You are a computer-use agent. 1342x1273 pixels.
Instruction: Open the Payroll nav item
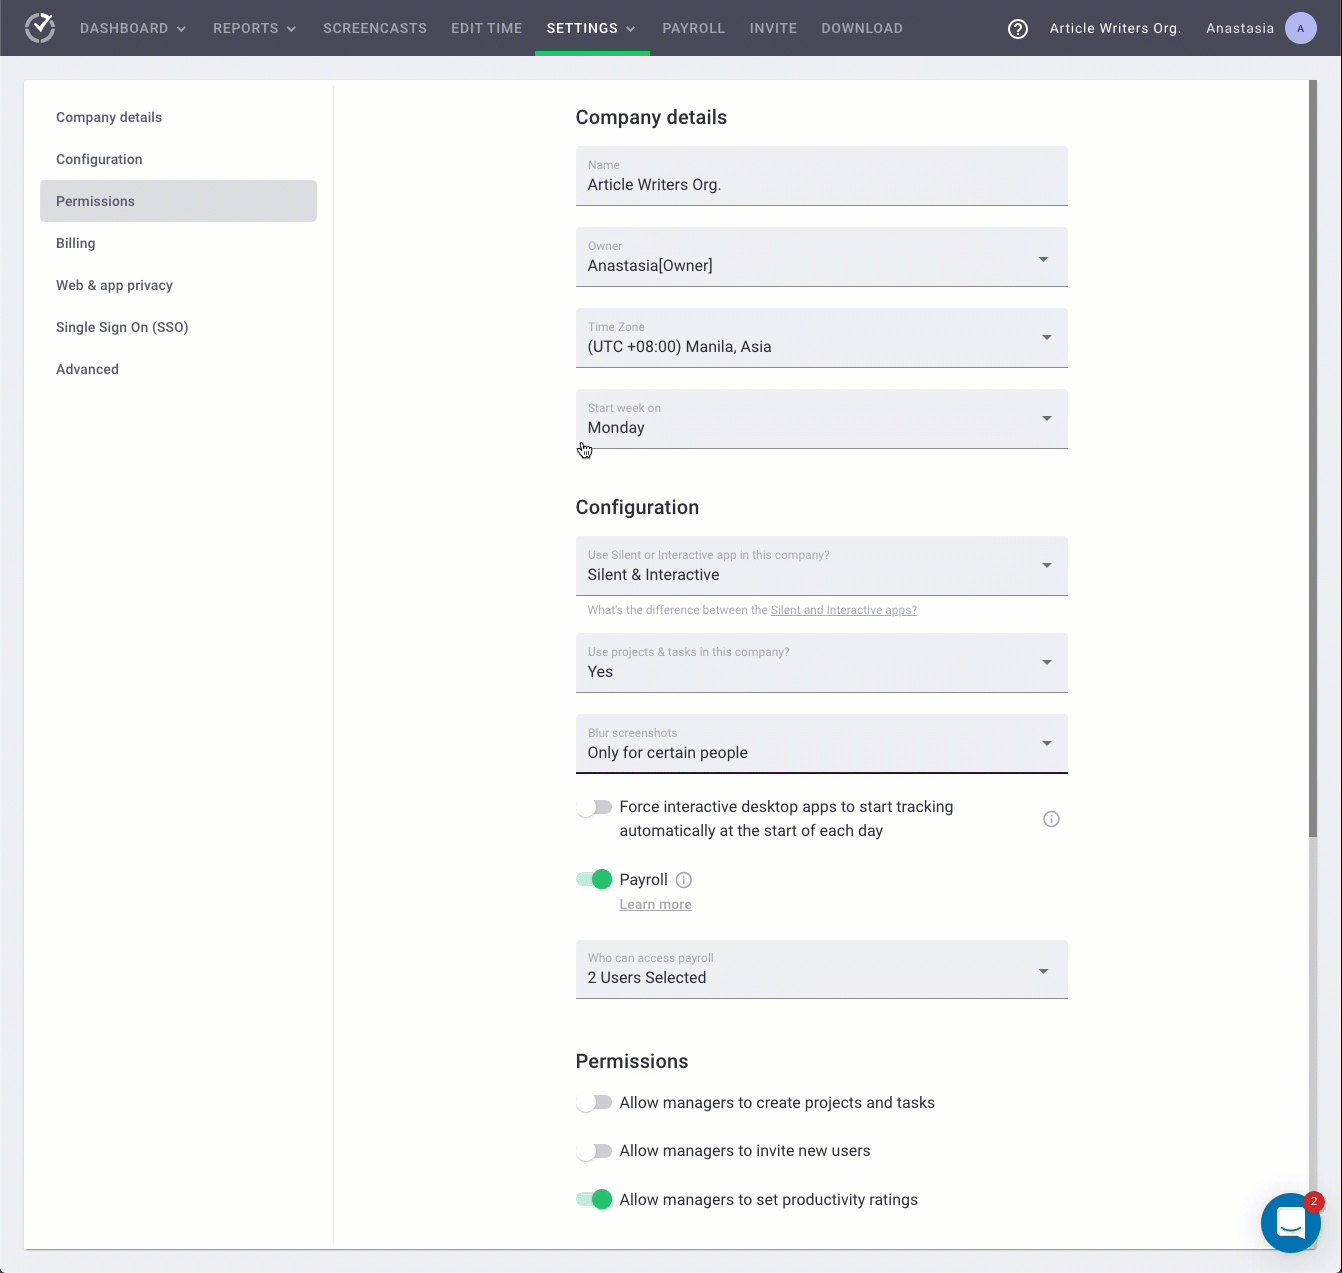click(694, 28)
